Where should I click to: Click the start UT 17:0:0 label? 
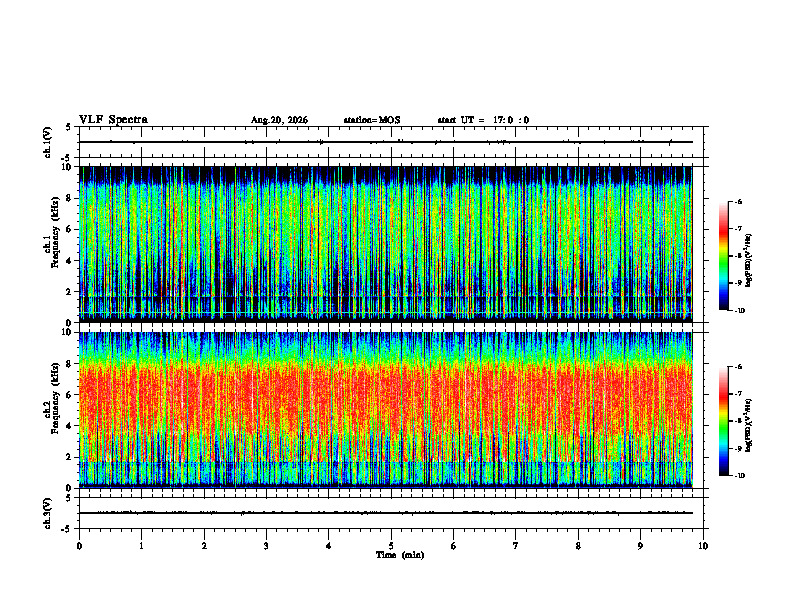point(483,120)
